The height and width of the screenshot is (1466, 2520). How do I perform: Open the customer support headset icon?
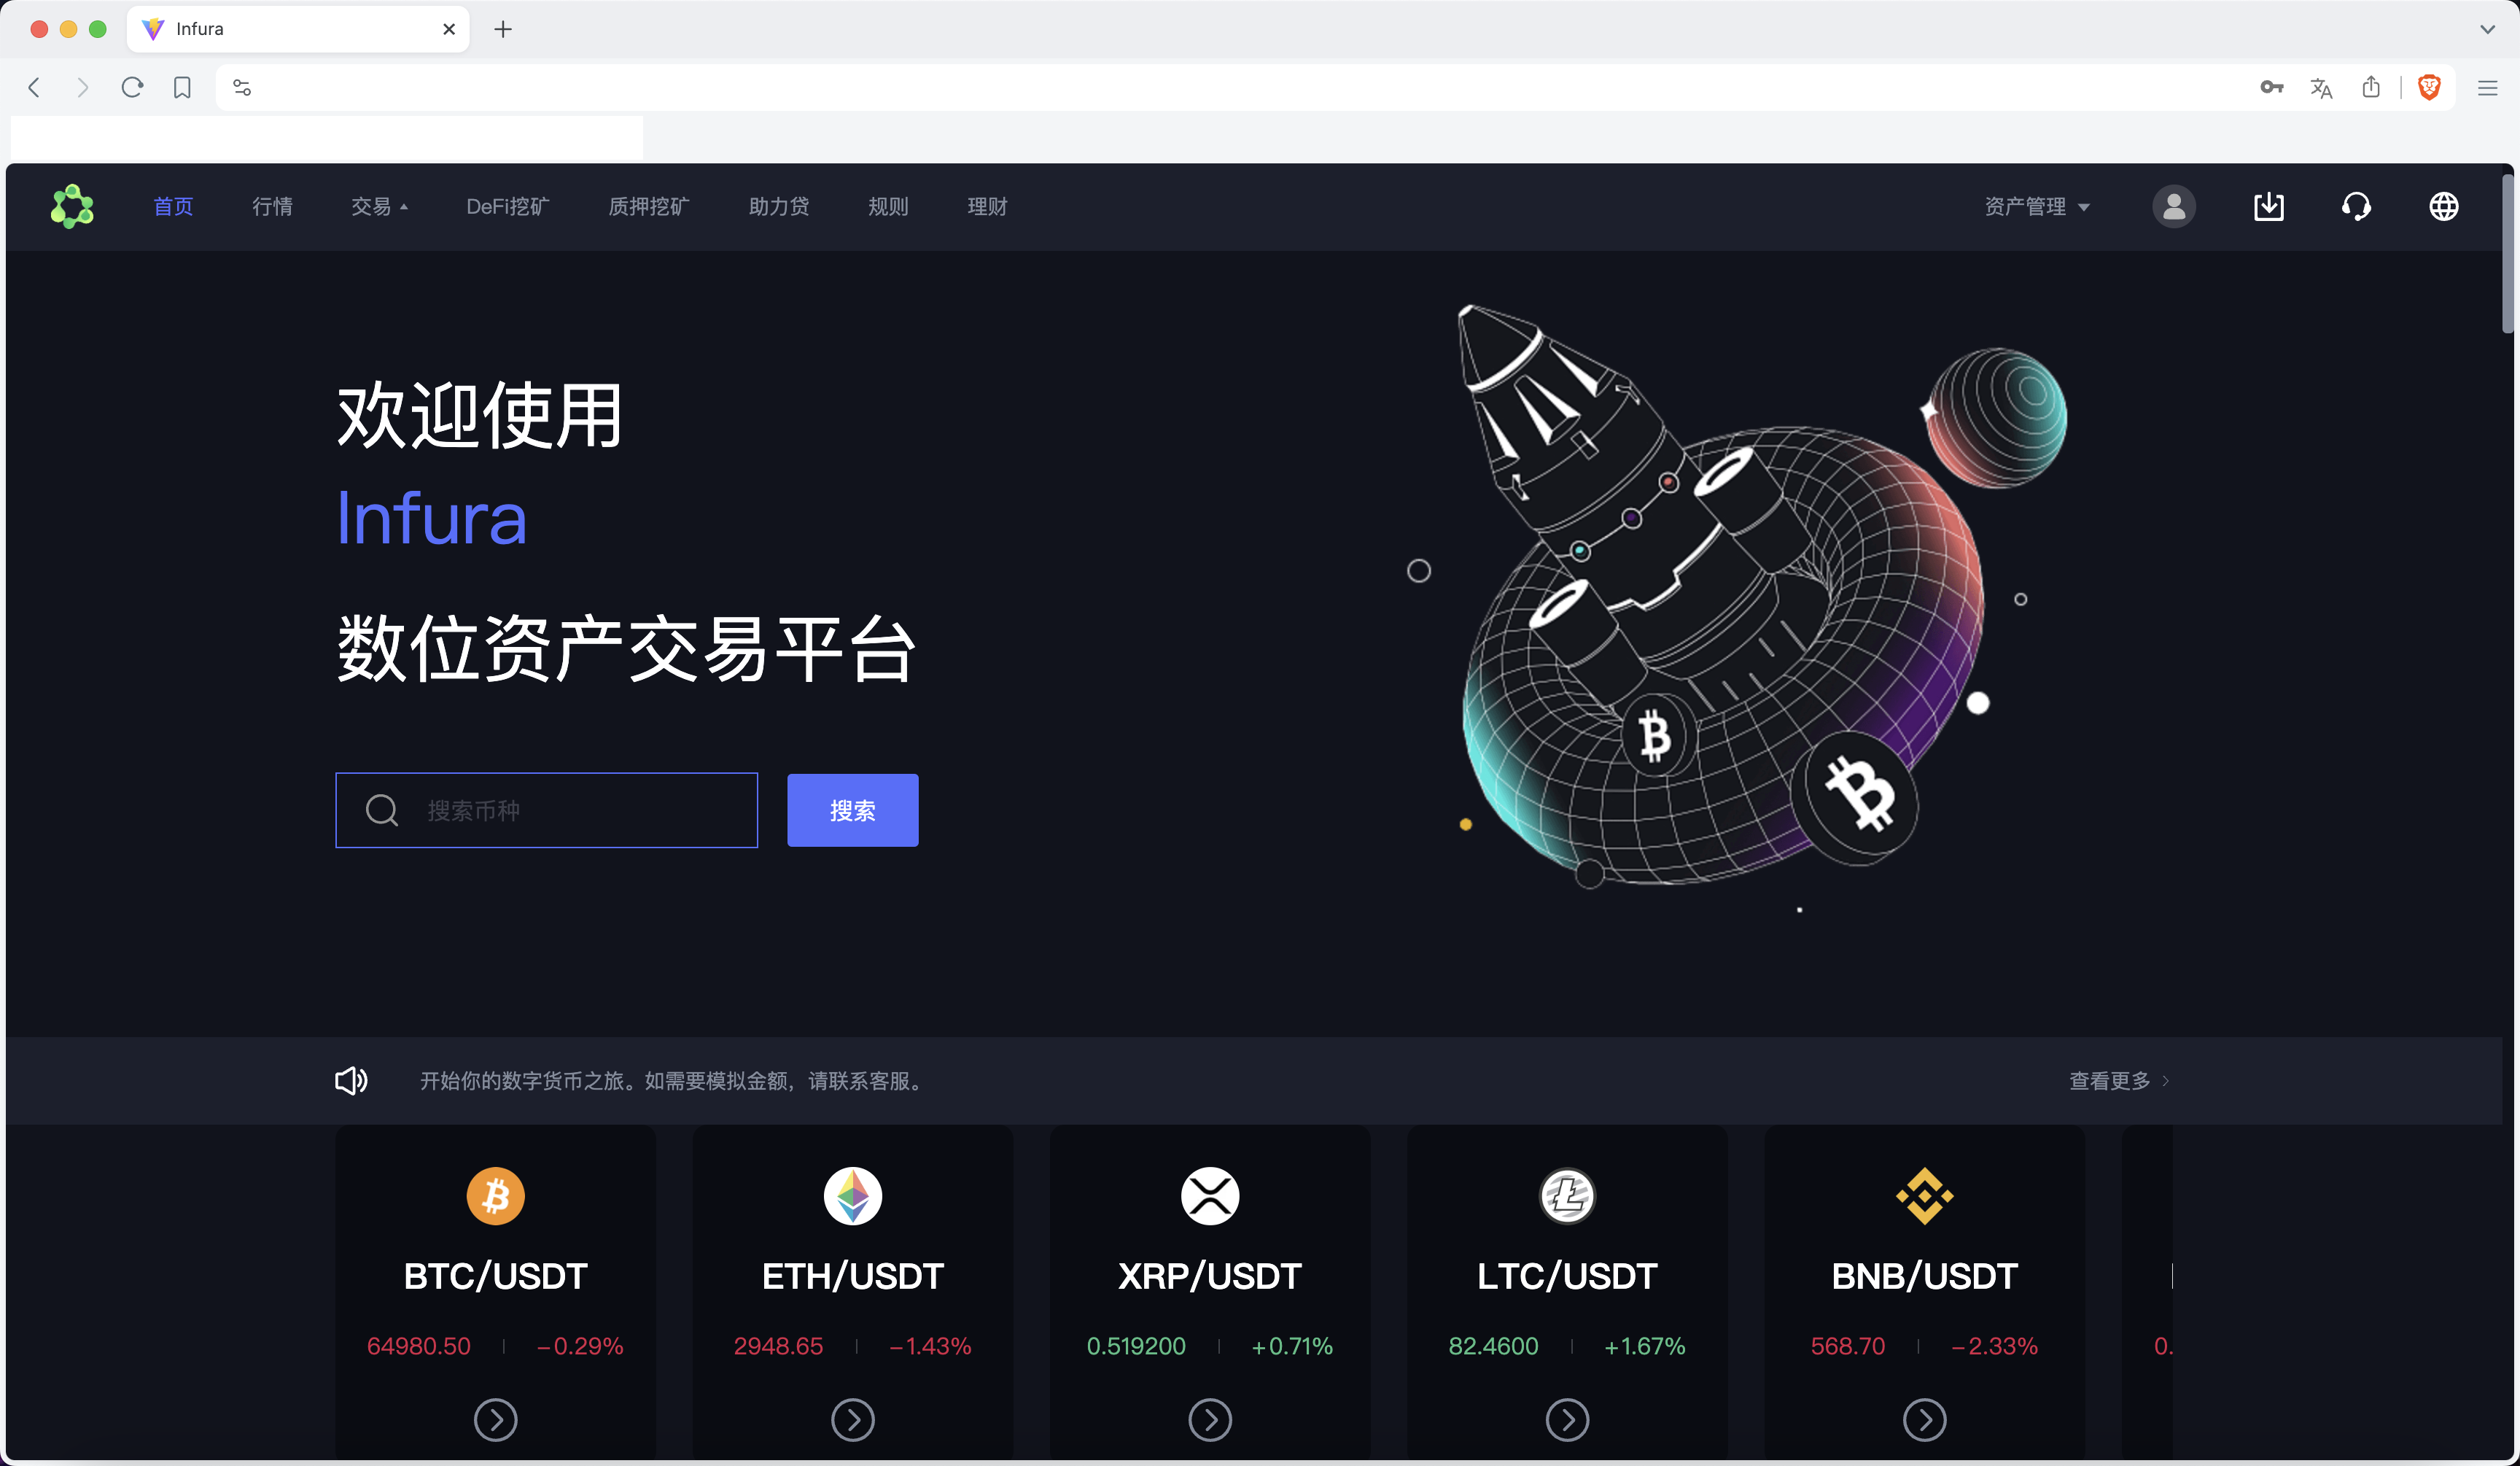click(x=2356, y=207)
